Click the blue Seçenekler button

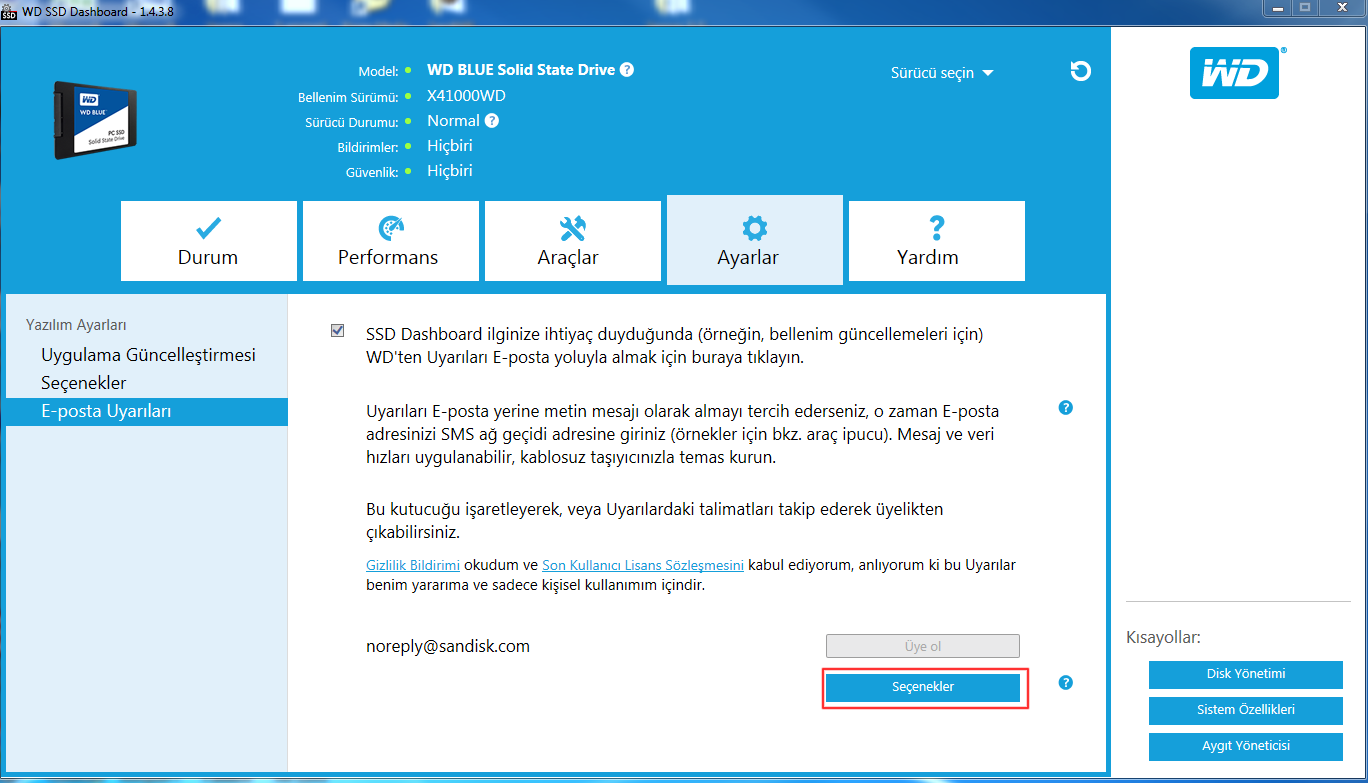pyautogui.click(x=923, y=687)
